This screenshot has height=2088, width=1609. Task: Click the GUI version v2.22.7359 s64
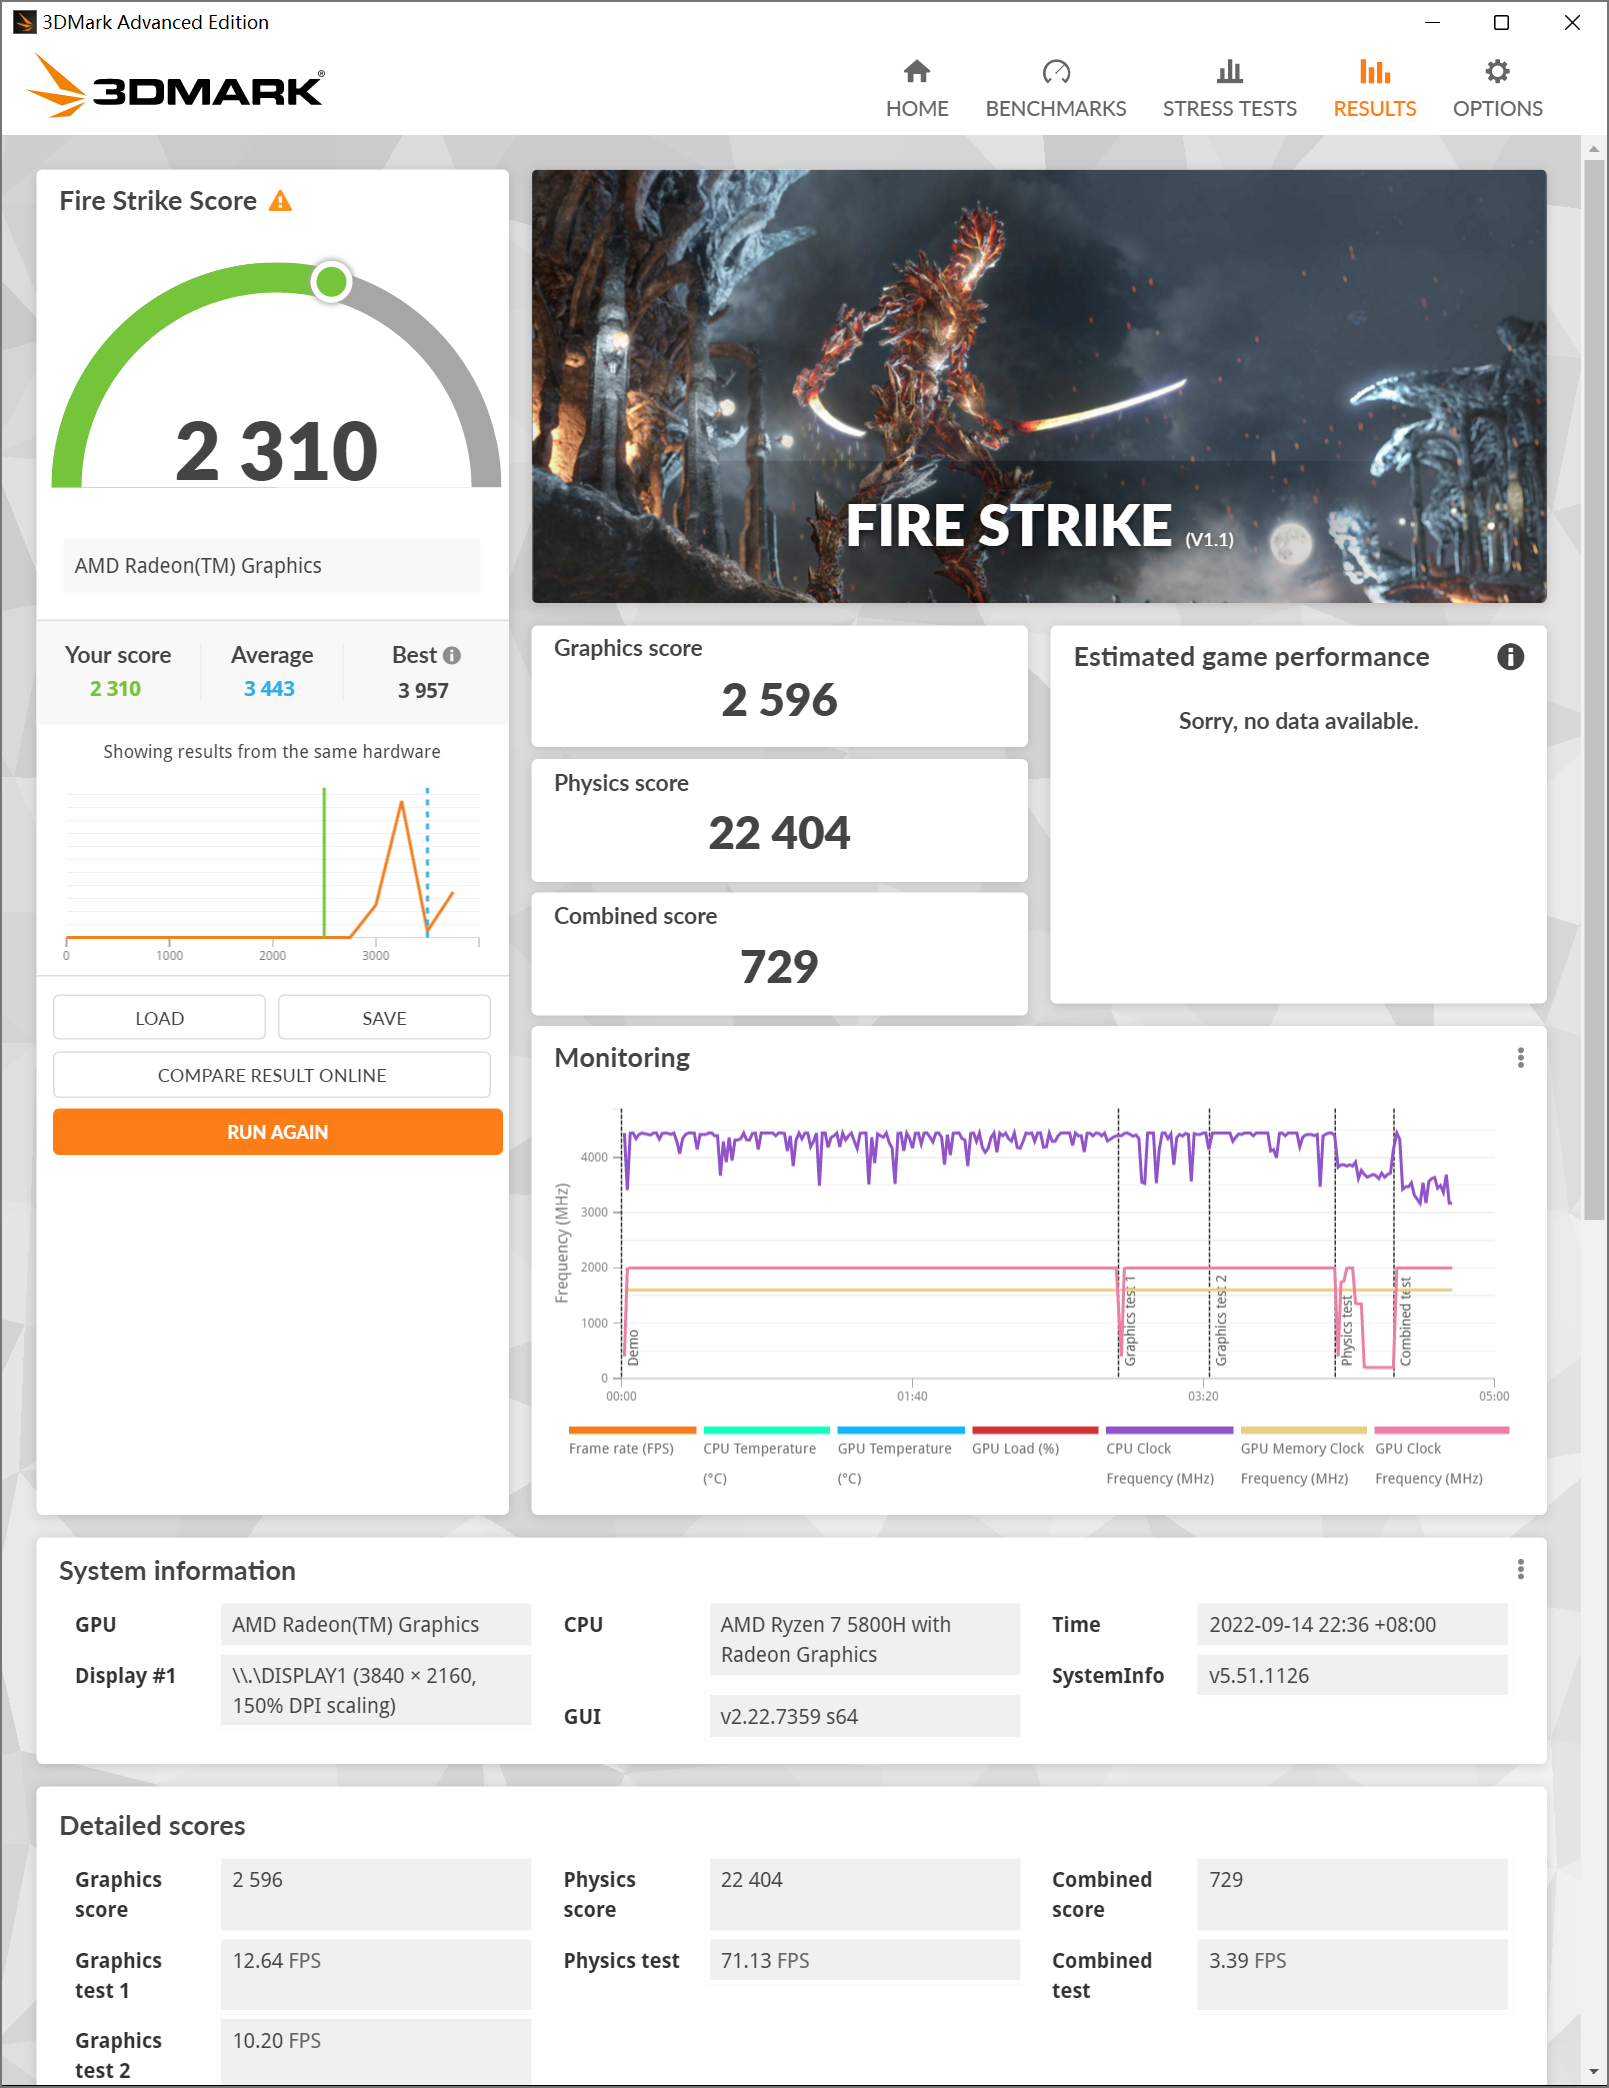(x=865, y=1717)
